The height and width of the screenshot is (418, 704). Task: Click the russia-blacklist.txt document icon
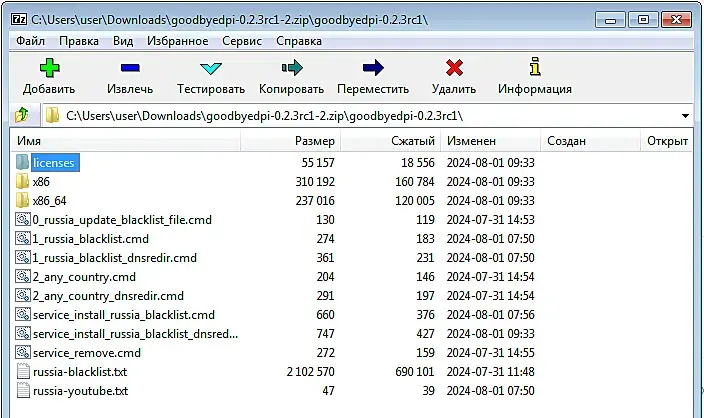[23, 371]
